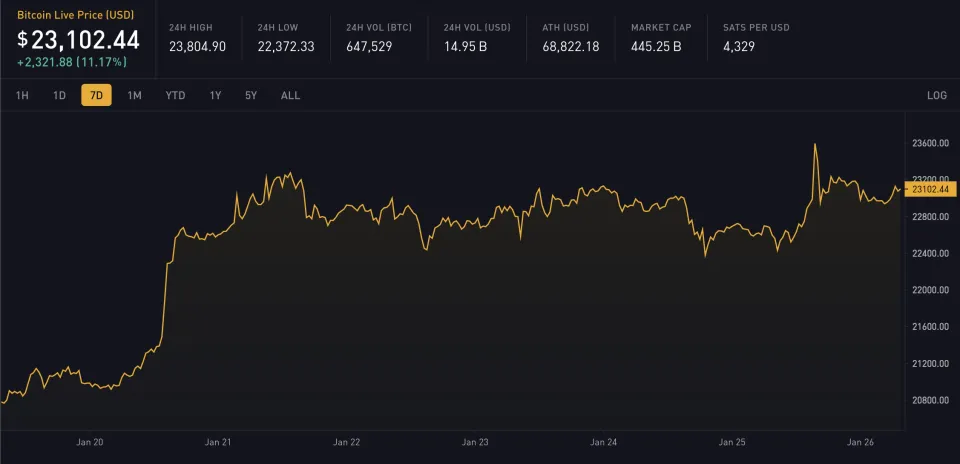Switch to the 1Y chart view
960x464 pixels.
click(x=215, y=95)
